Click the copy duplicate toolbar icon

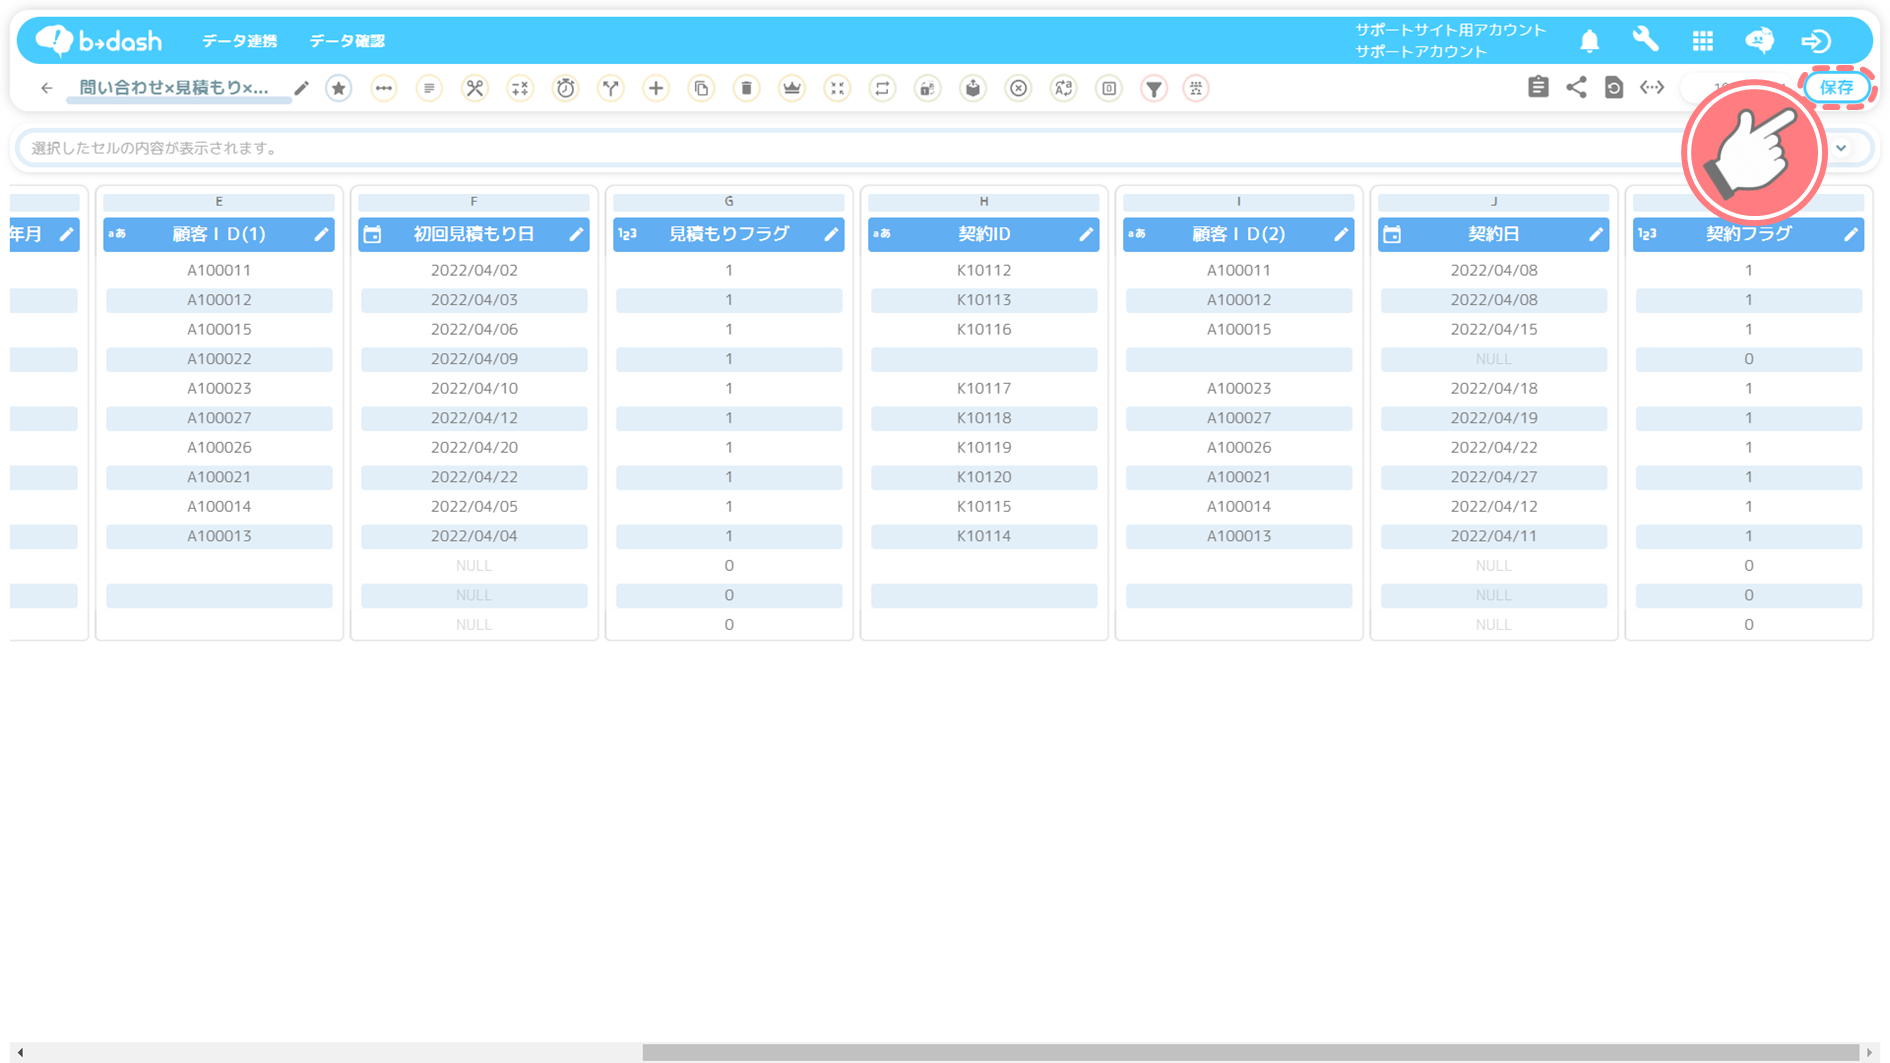click(702, 89)
